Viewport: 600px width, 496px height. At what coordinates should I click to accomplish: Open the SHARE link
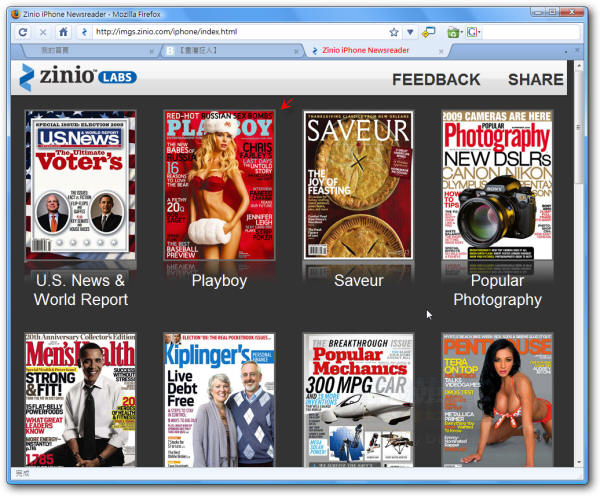pos(536,80)
